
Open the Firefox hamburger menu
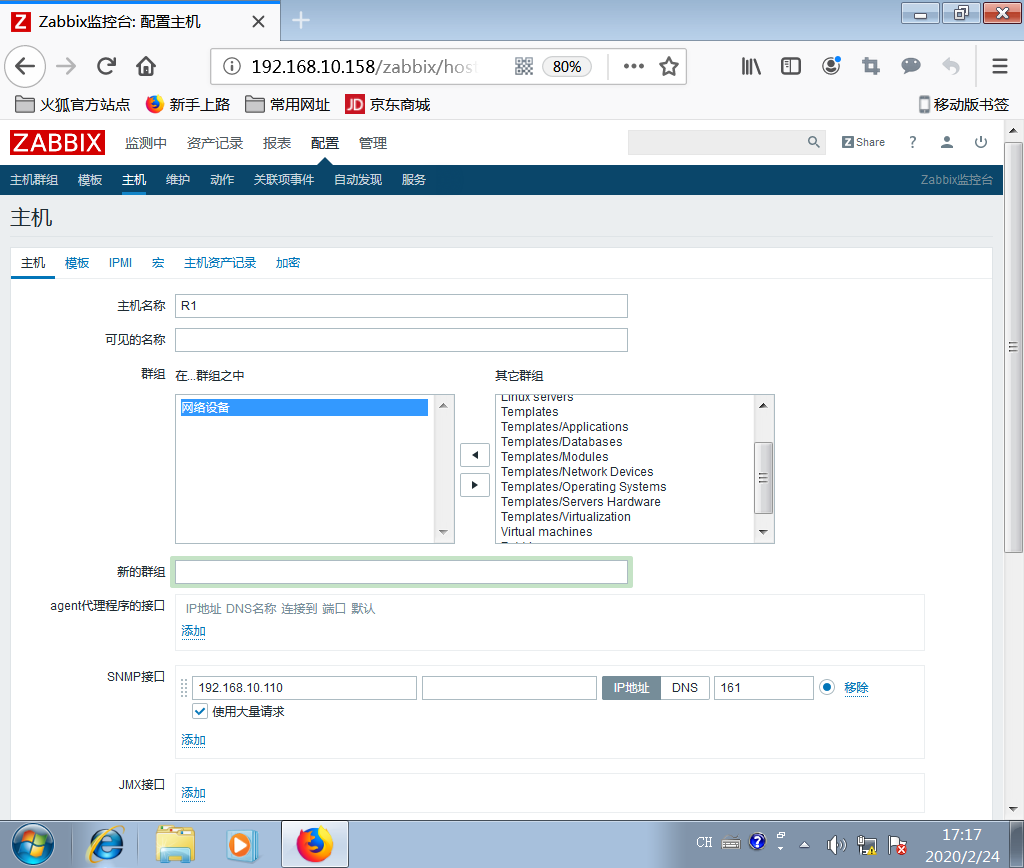click(1000, 66)
